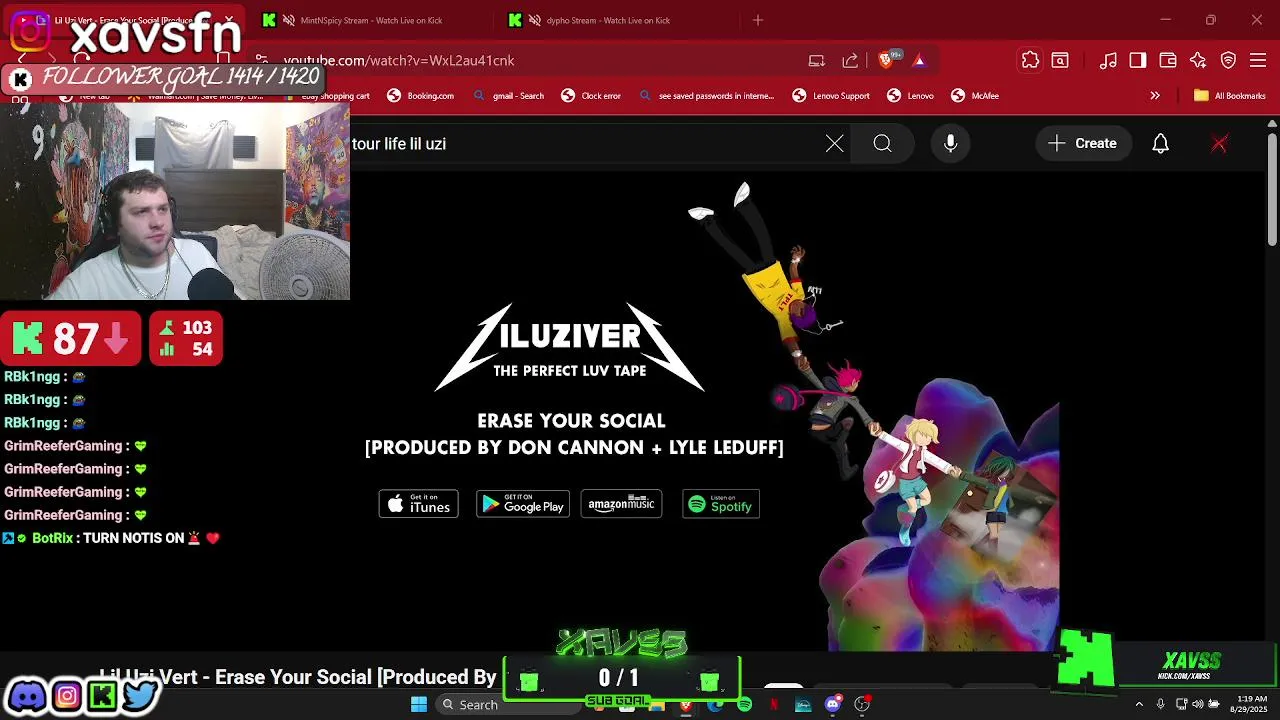Click the install app icon in address bar
The width and height of the screenshot is (1280, 720).
(x=817, y=60)
